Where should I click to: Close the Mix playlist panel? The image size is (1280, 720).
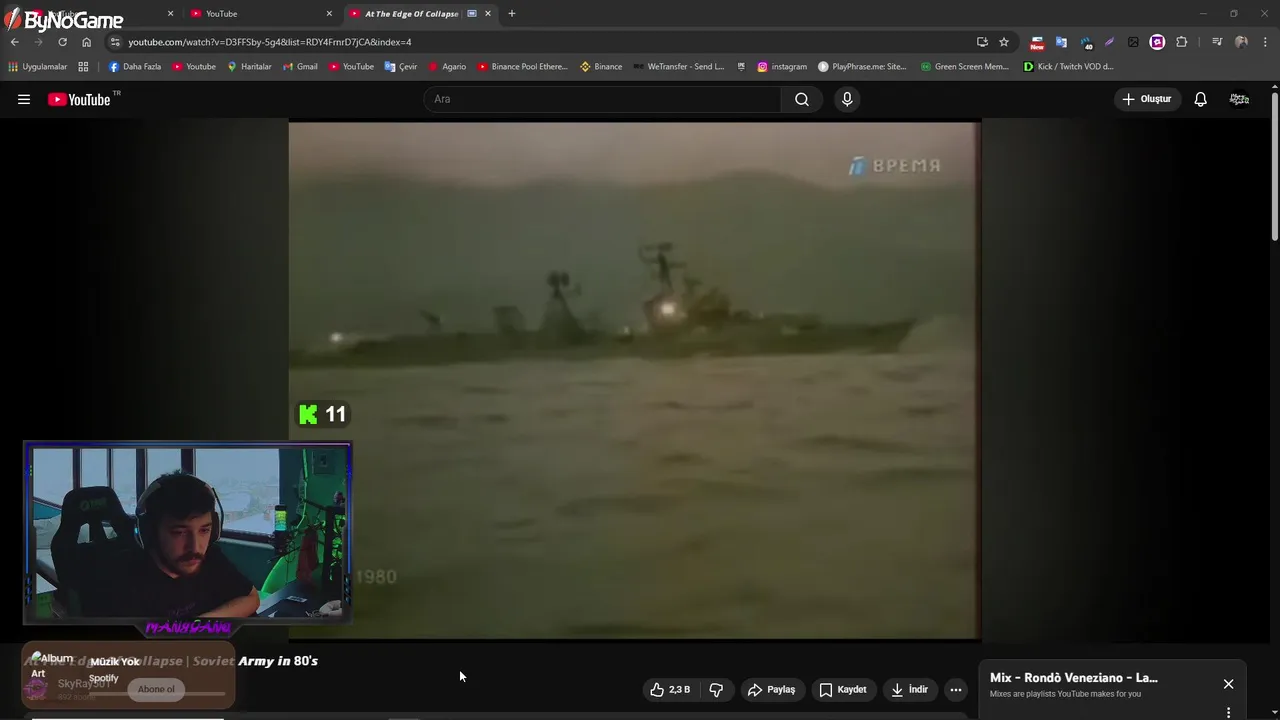[1228, 684]
